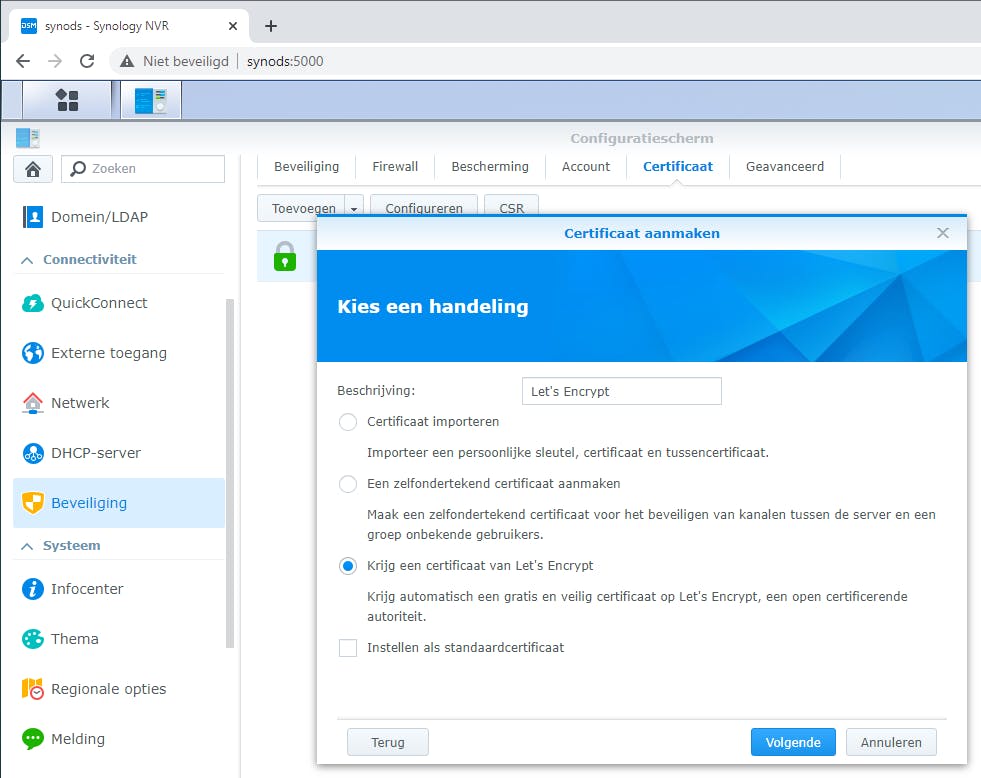Viewport: 981px width, 778px height.
Task: Go to the Control Panel home icon
Action: [33, 169]
